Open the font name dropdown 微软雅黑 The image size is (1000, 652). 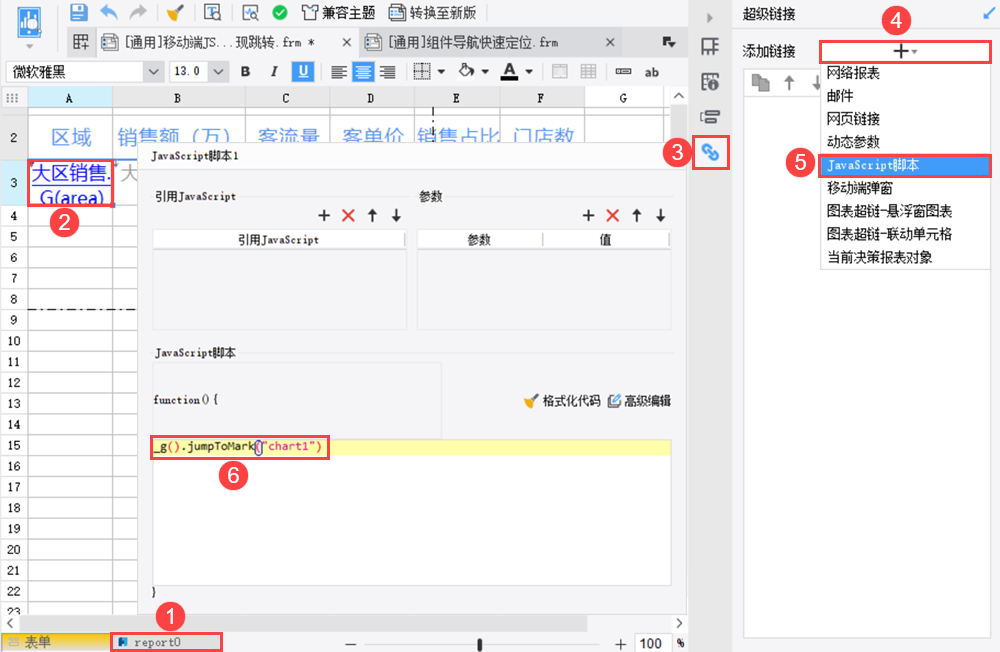153,72
